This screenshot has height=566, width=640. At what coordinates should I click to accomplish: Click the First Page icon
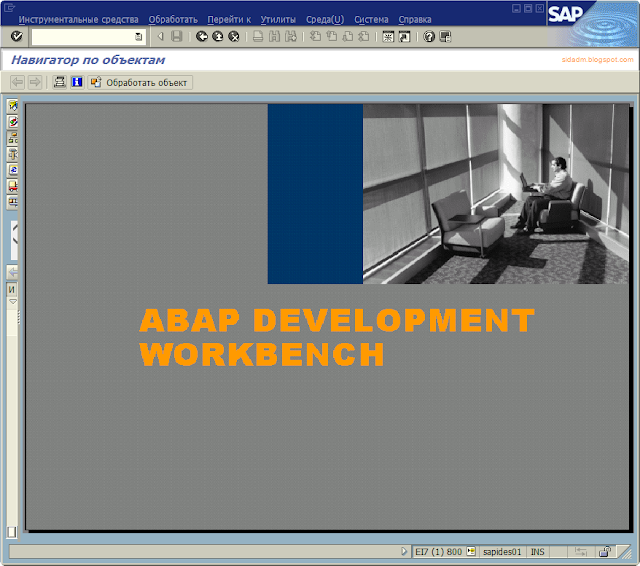315,36
